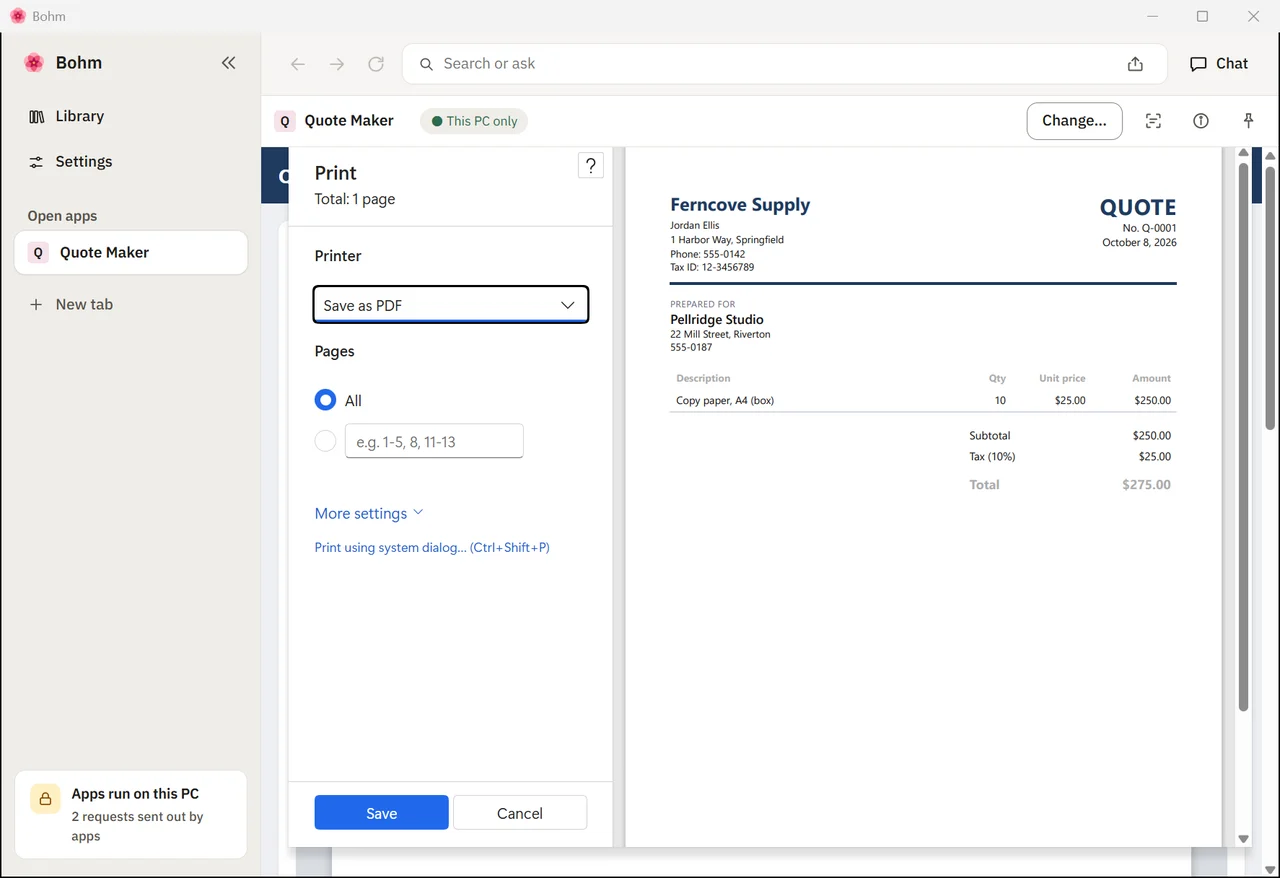Click the This PC only badge

[x=474, y=121]
